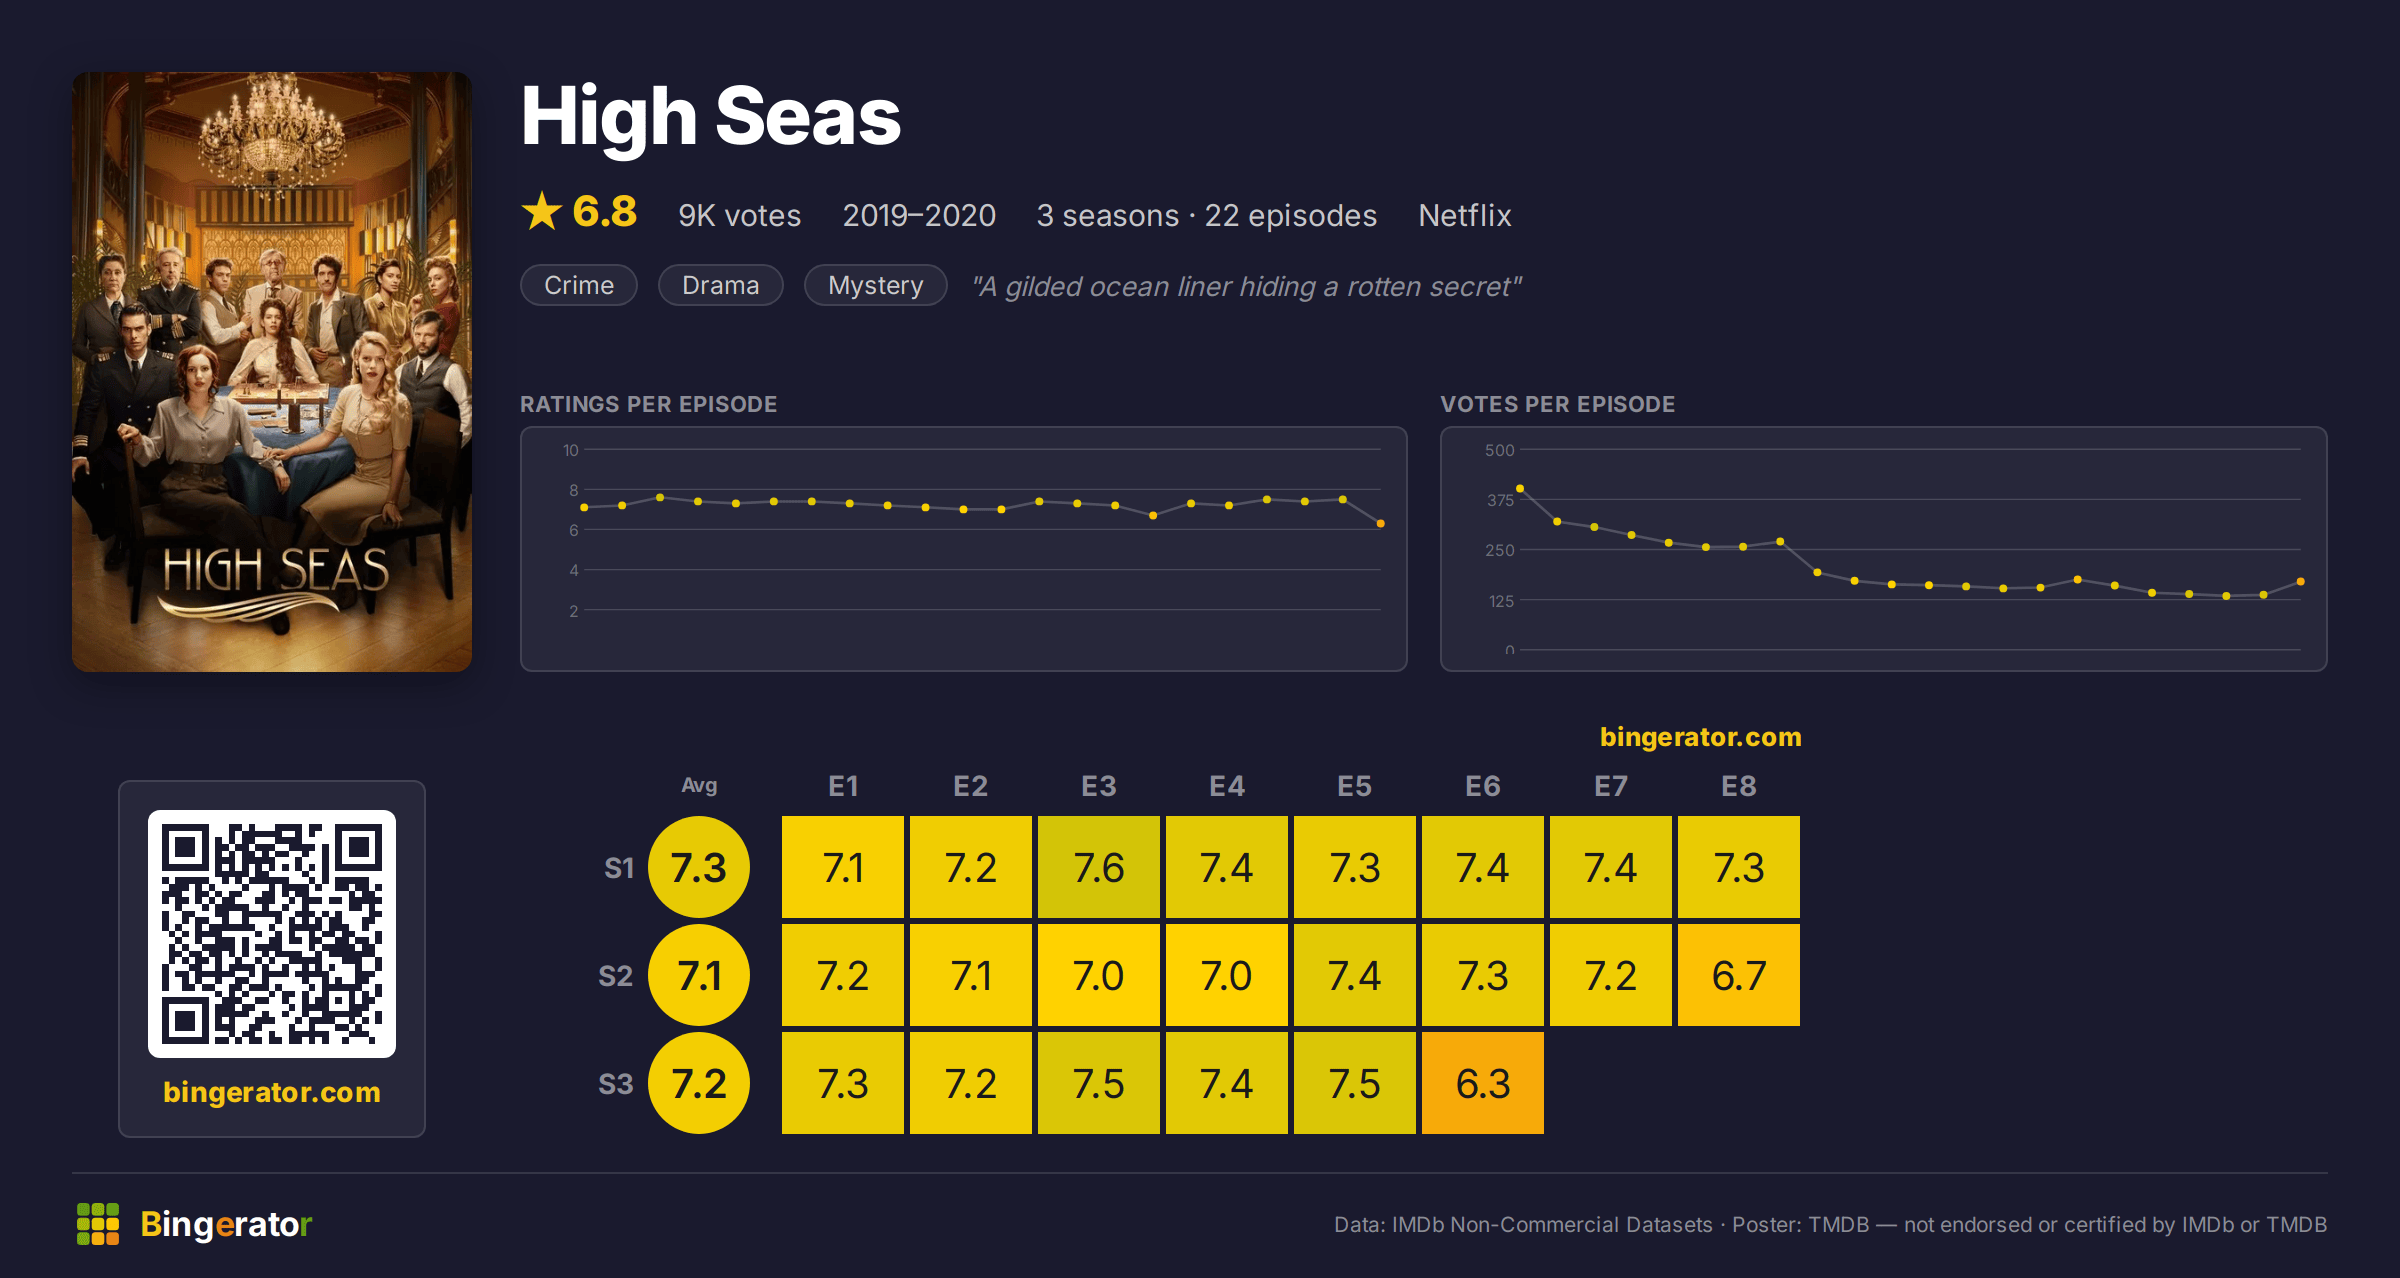Open bingerator.com link above episode grid

click(1700, 737)
